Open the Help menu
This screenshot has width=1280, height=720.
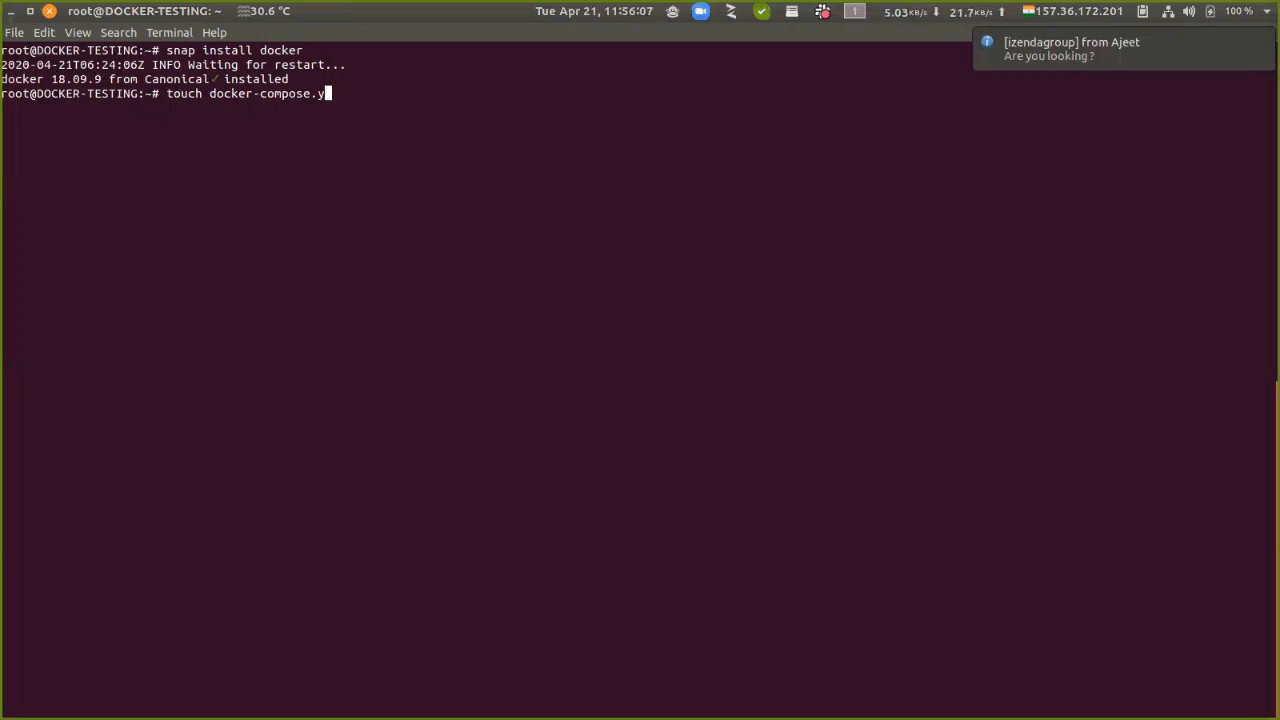(x=214, y=32)
